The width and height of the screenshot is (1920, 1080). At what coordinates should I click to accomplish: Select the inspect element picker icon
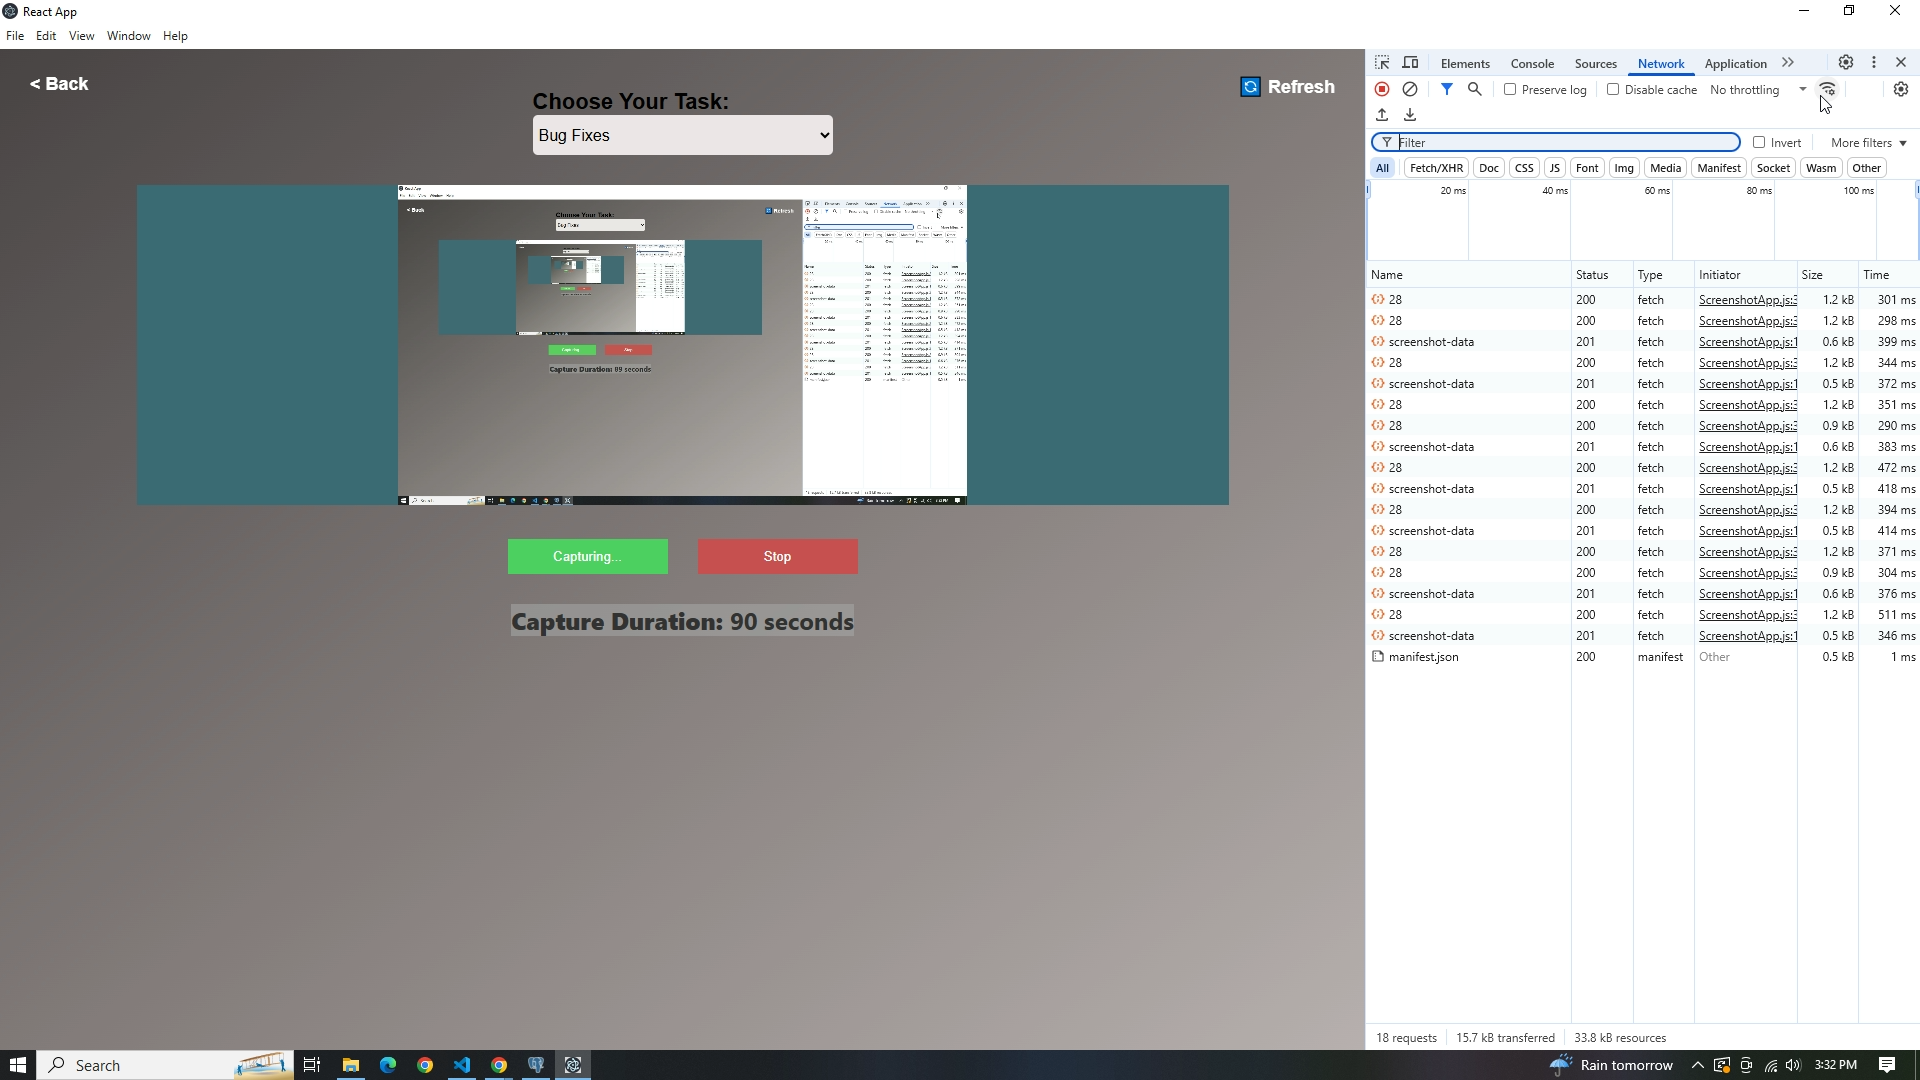click(1382, 63)
